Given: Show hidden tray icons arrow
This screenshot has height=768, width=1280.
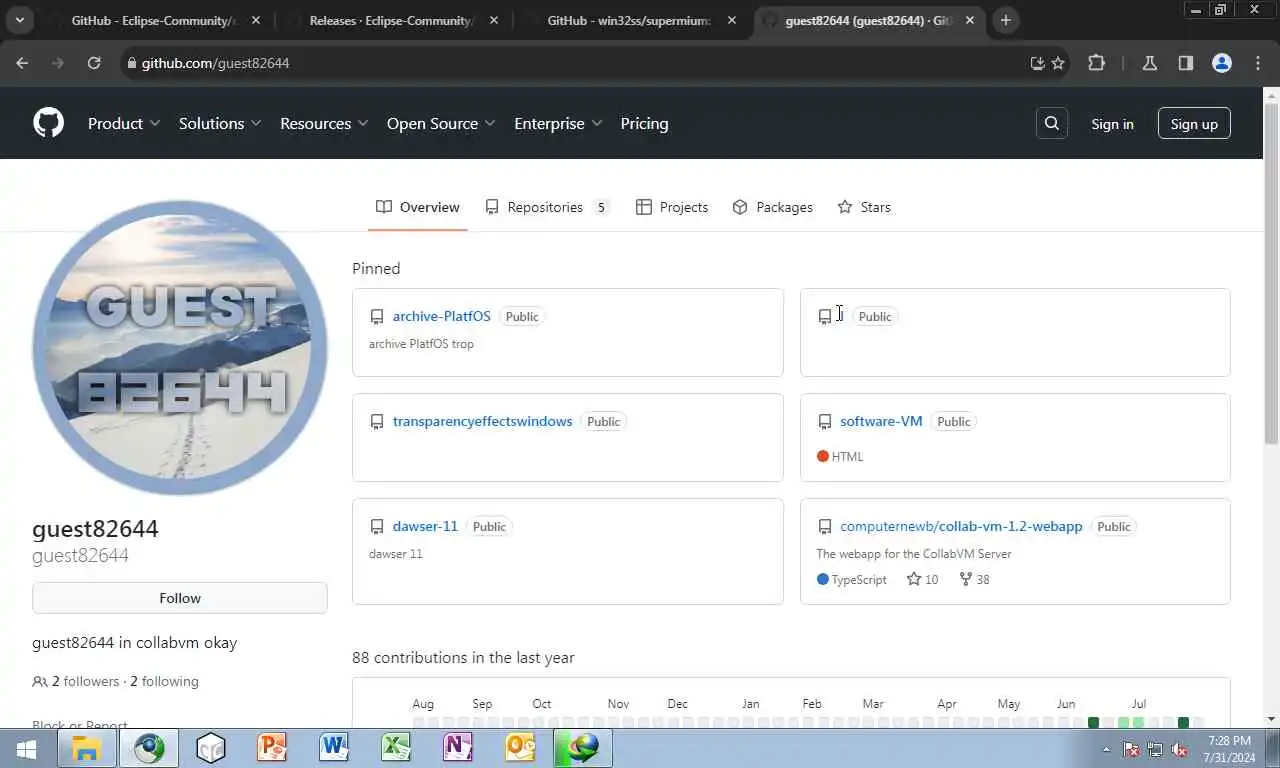Looking at the screenshot, I should click(x=1106, y=749).
